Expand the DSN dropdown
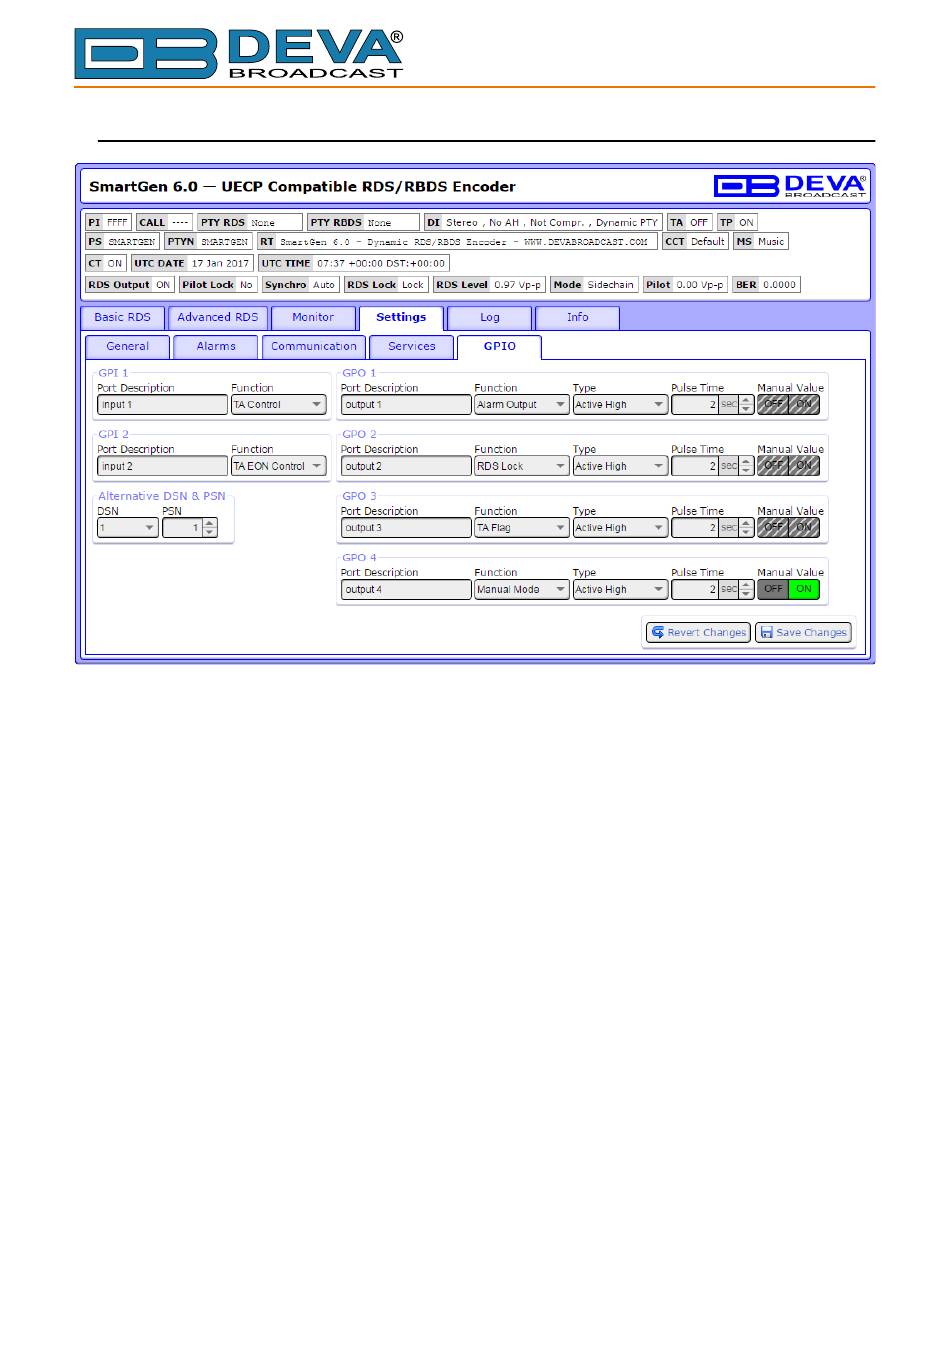The height and width of the screenshot is (1360, 950). pos(127,528)
